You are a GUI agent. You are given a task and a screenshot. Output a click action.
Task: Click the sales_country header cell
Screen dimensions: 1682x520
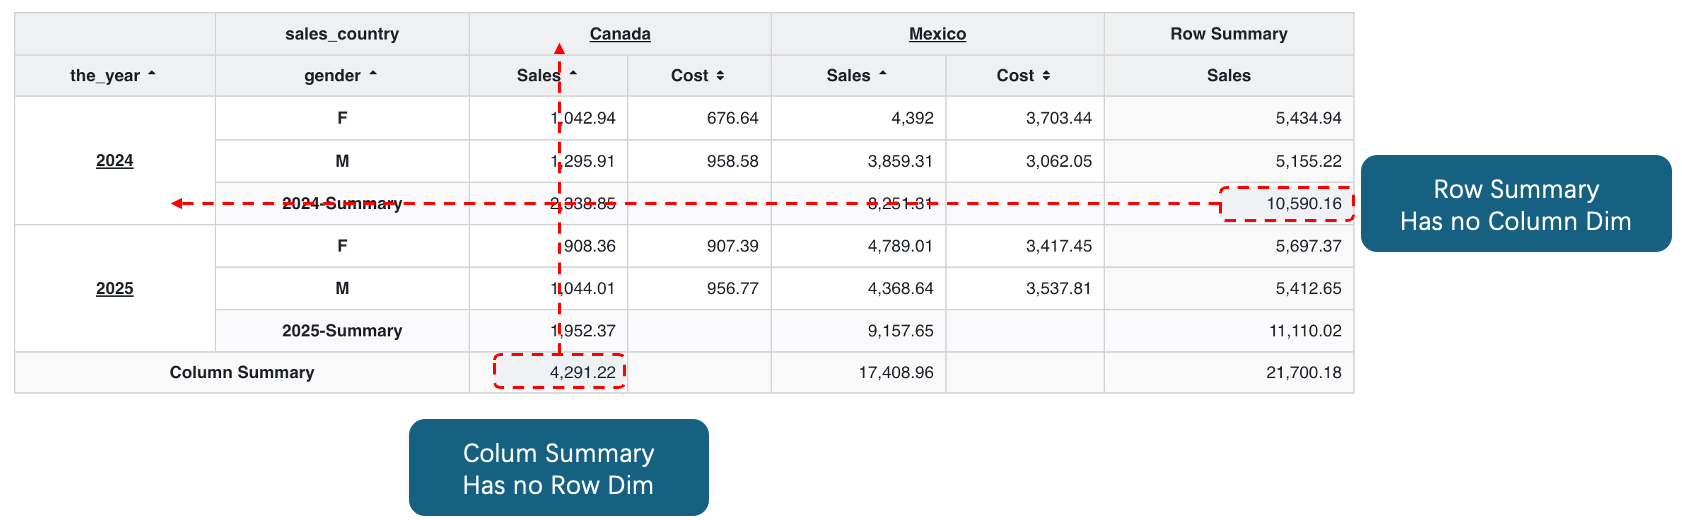click(342, 34)
